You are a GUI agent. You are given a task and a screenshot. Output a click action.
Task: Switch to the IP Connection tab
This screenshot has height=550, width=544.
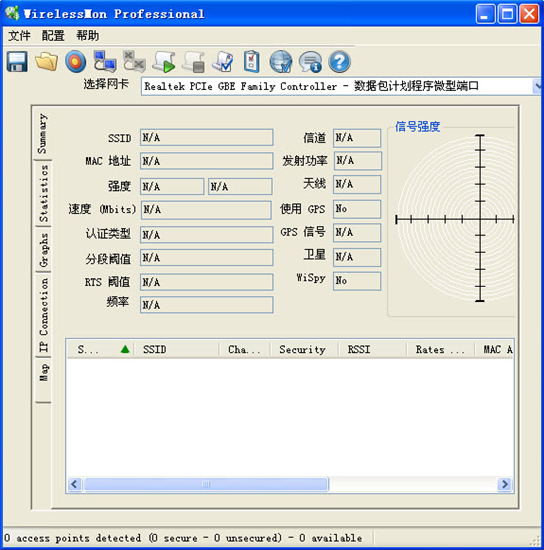pyautogui.click(x=43, y=315)
